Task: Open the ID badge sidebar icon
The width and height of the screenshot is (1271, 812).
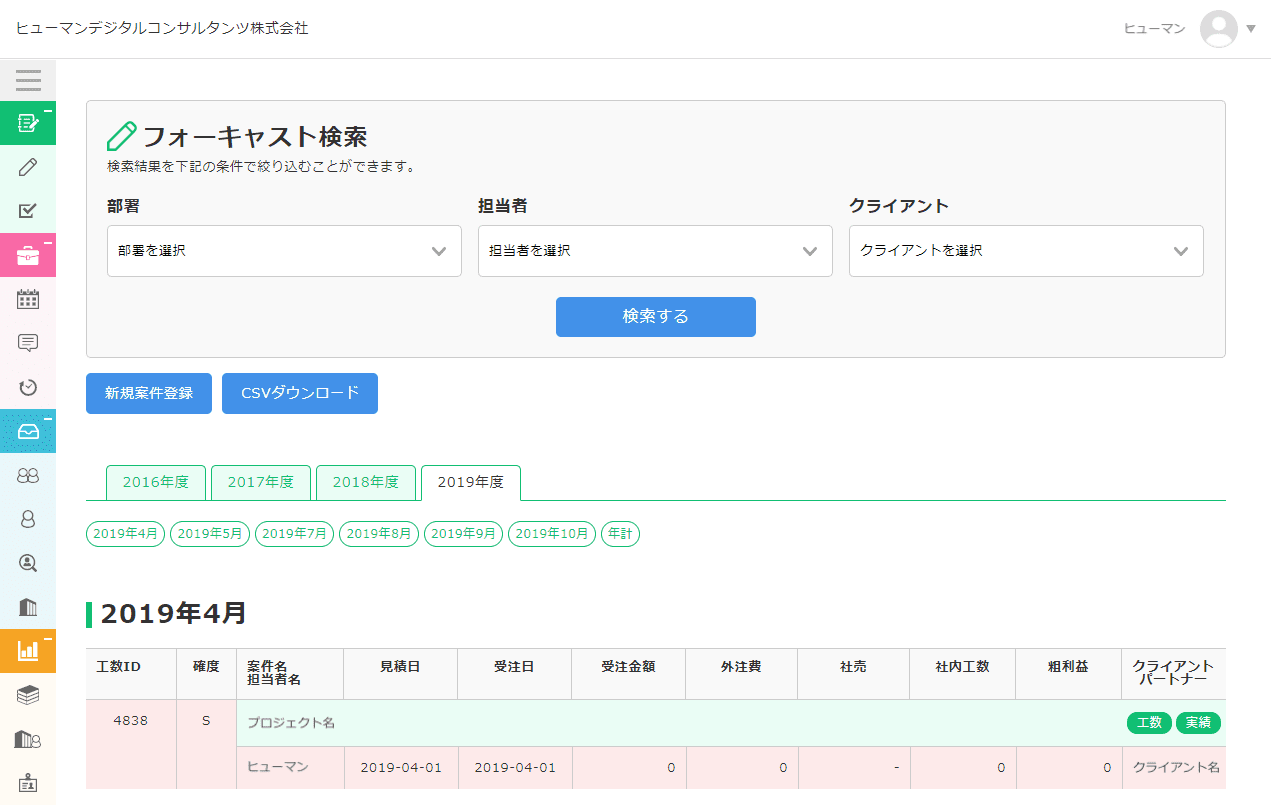Action: [x=28, y=783]
